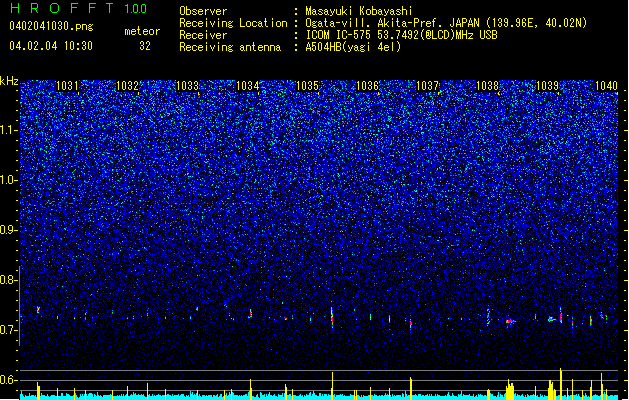Click the 1.1 kHz frequency axis label
Image resolution: width=629 pixels, height=400 pixels.
9,130
